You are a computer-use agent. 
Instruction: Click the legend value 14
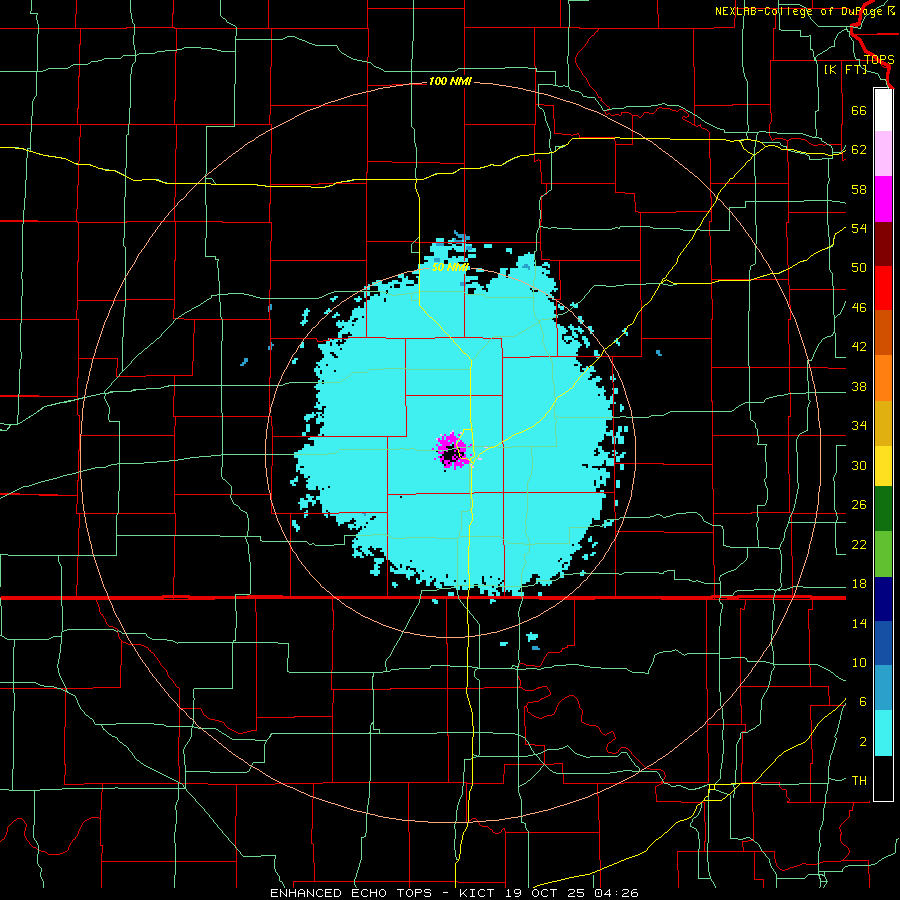coord(859,623)
